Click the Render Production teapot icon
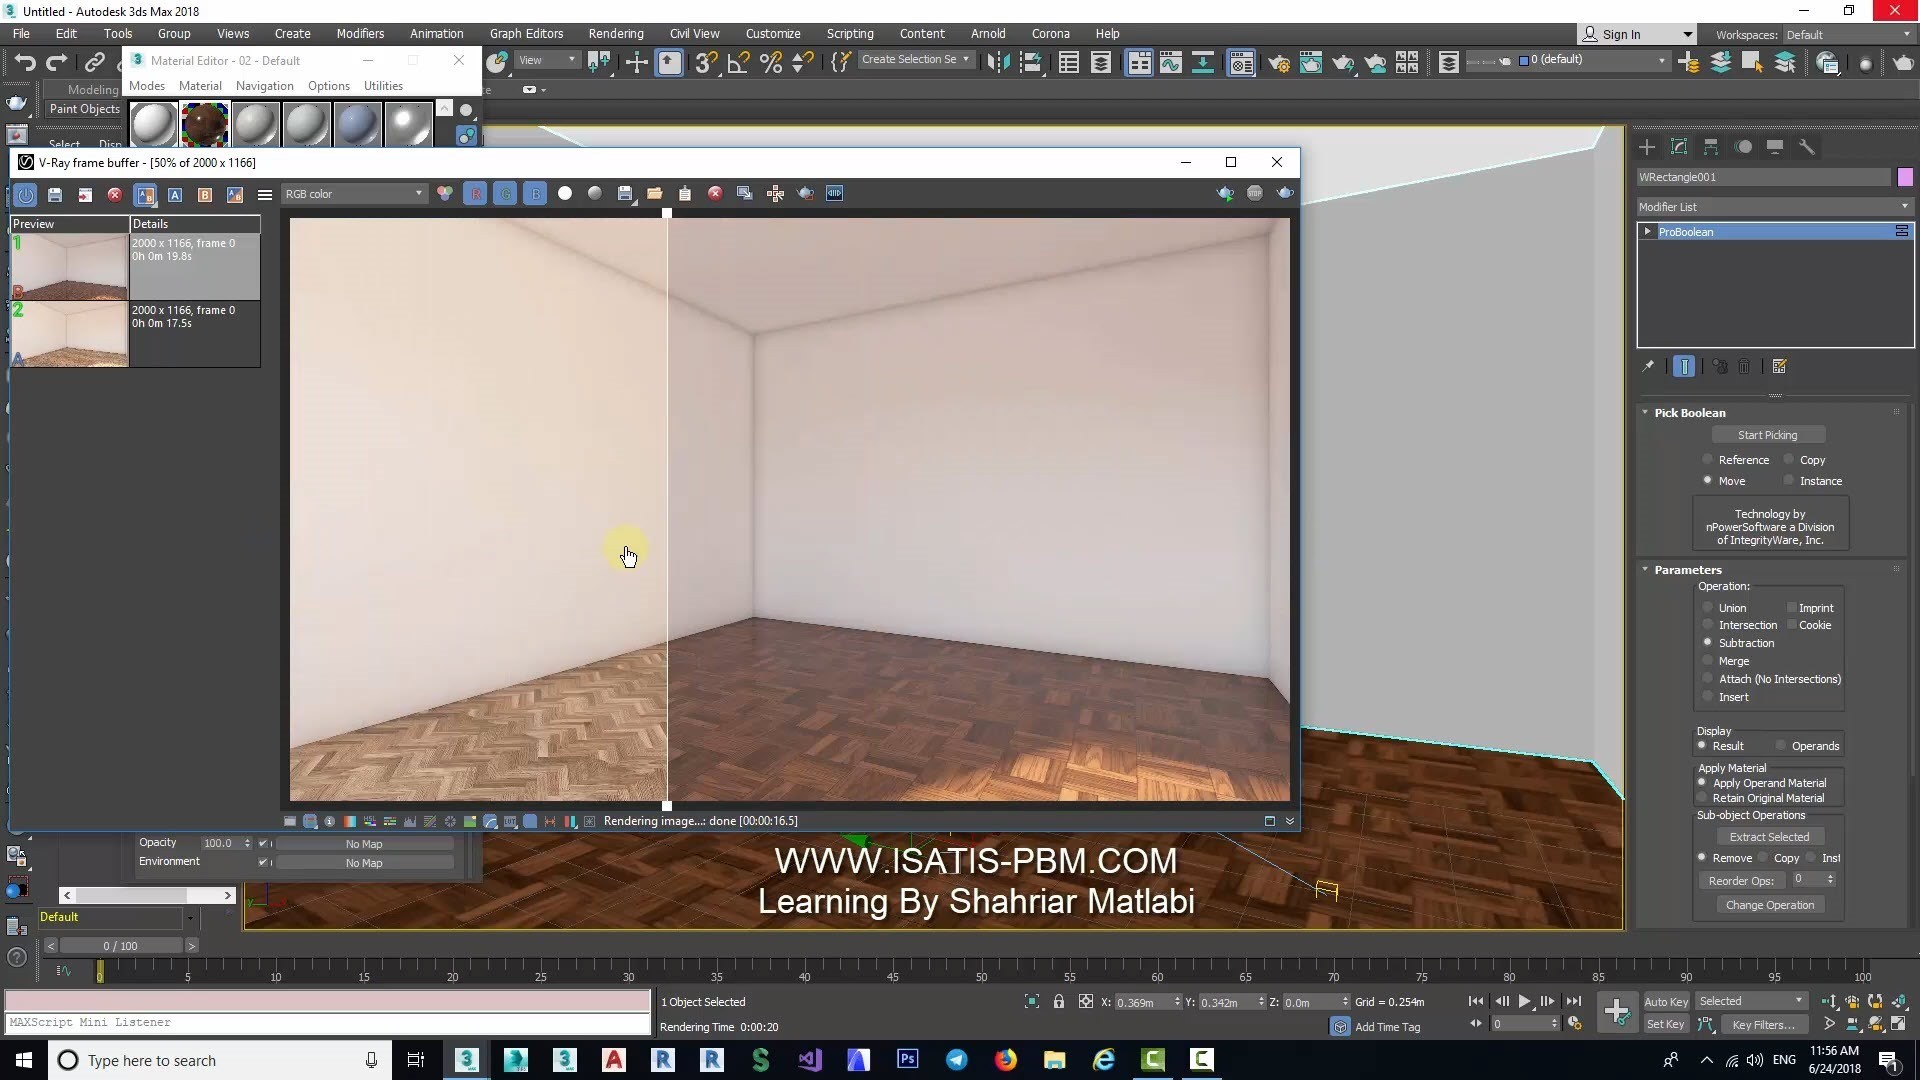Screen dimensions: 1920x1080 [x=1342, y=63]
